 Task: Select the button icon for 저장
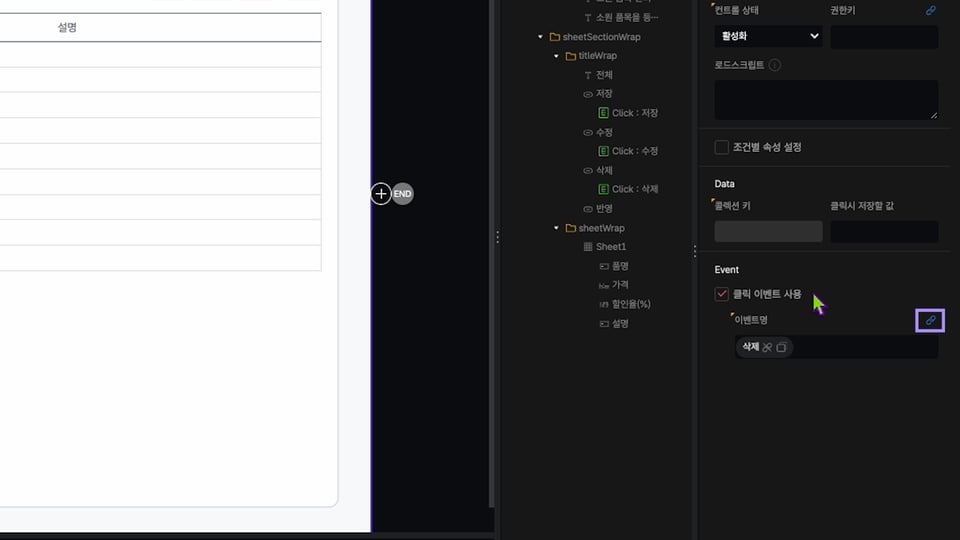[588, 94]
